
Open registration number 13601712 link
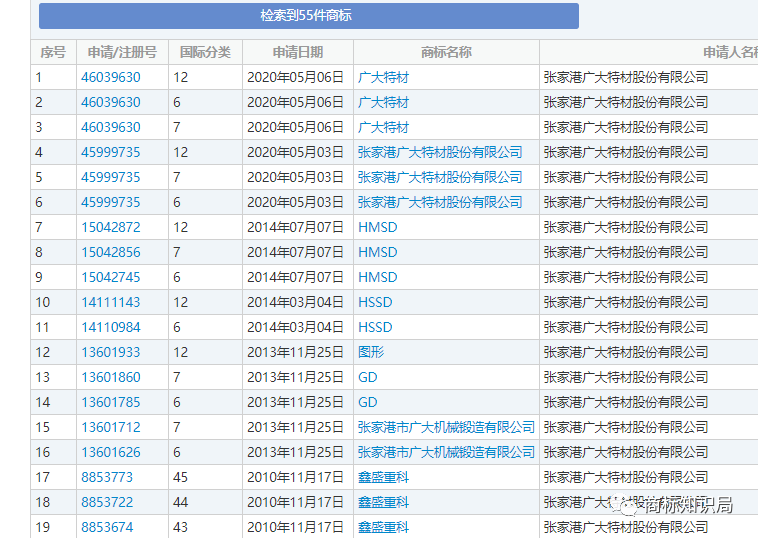110,427
